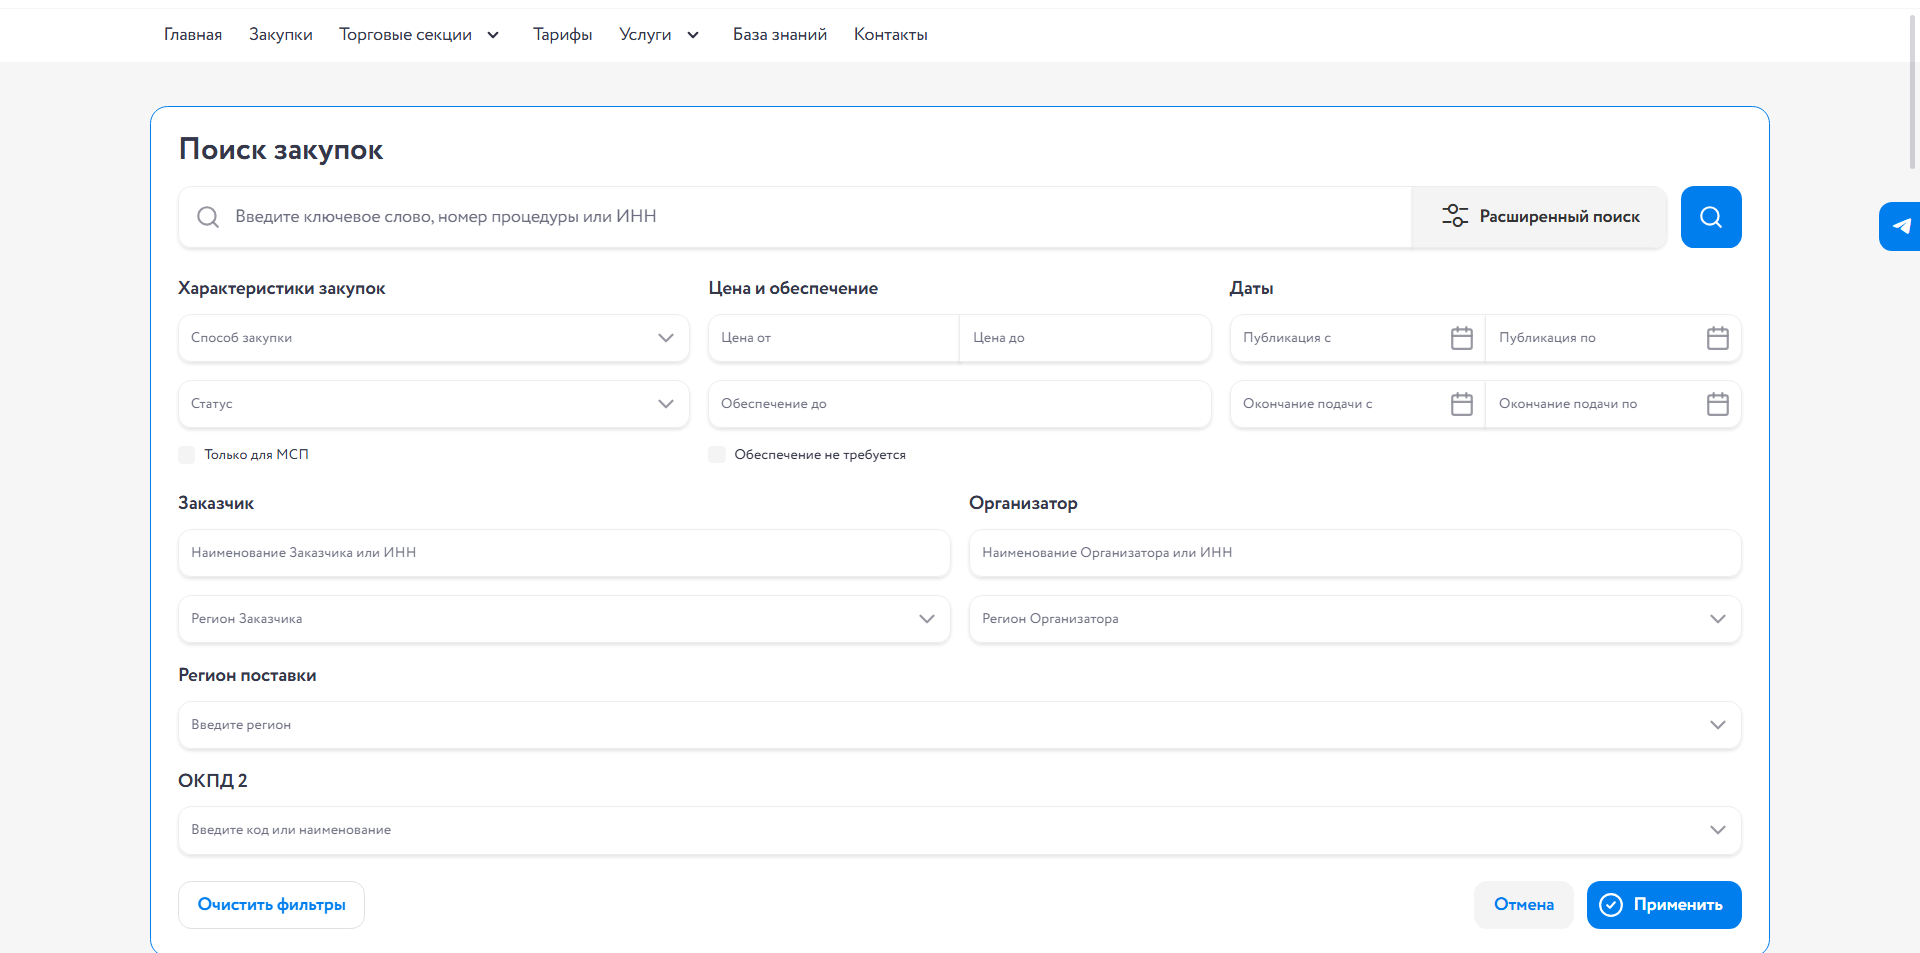Click the magnifier icon inside the search field
This screenshot has height=953, width=1920.
click(208, 217)
